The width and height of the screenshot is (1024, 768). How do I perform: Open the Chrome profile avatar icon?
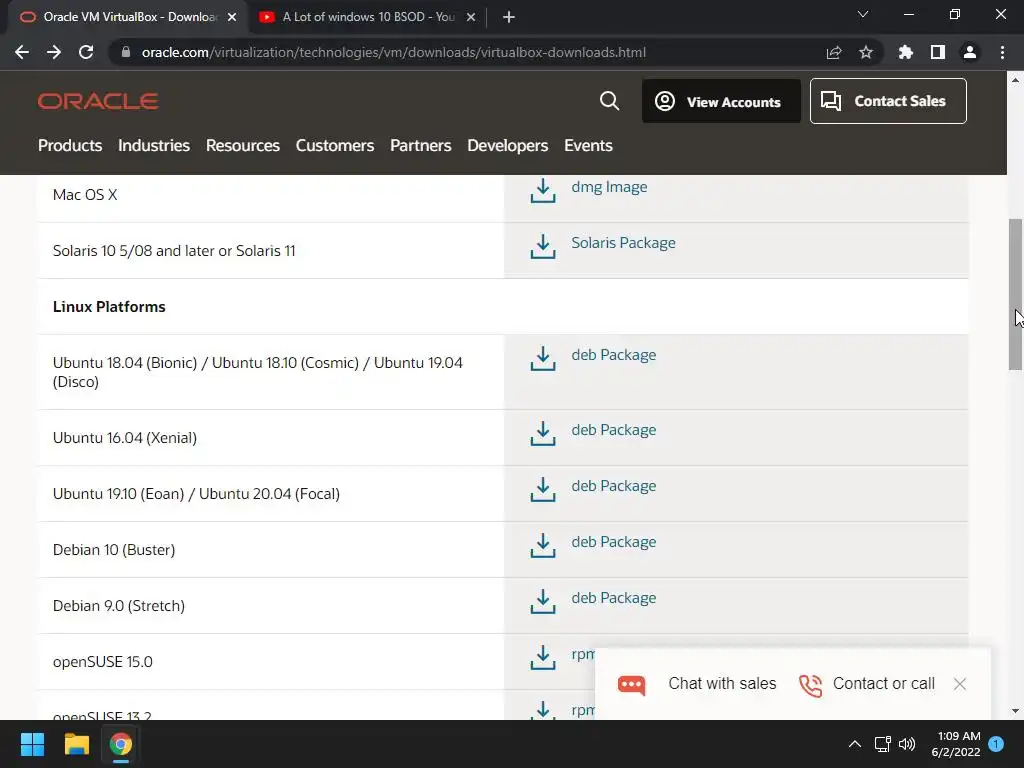pyautogui.click(x=970, y=52)
